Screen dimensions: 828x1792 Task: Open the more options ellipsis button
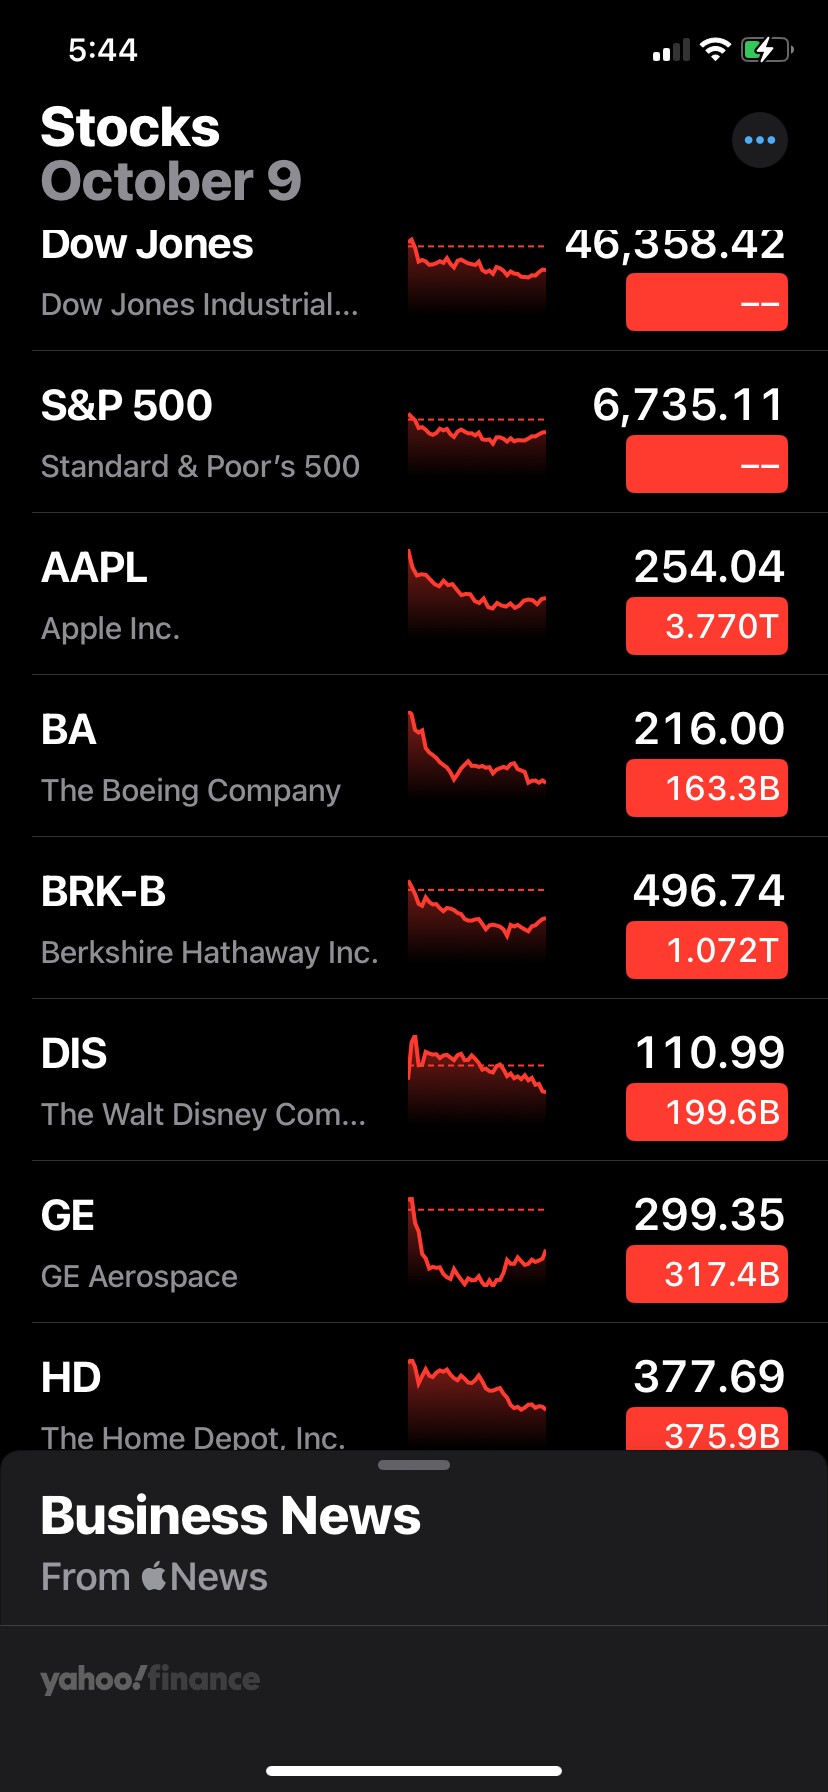pos(760,140)
